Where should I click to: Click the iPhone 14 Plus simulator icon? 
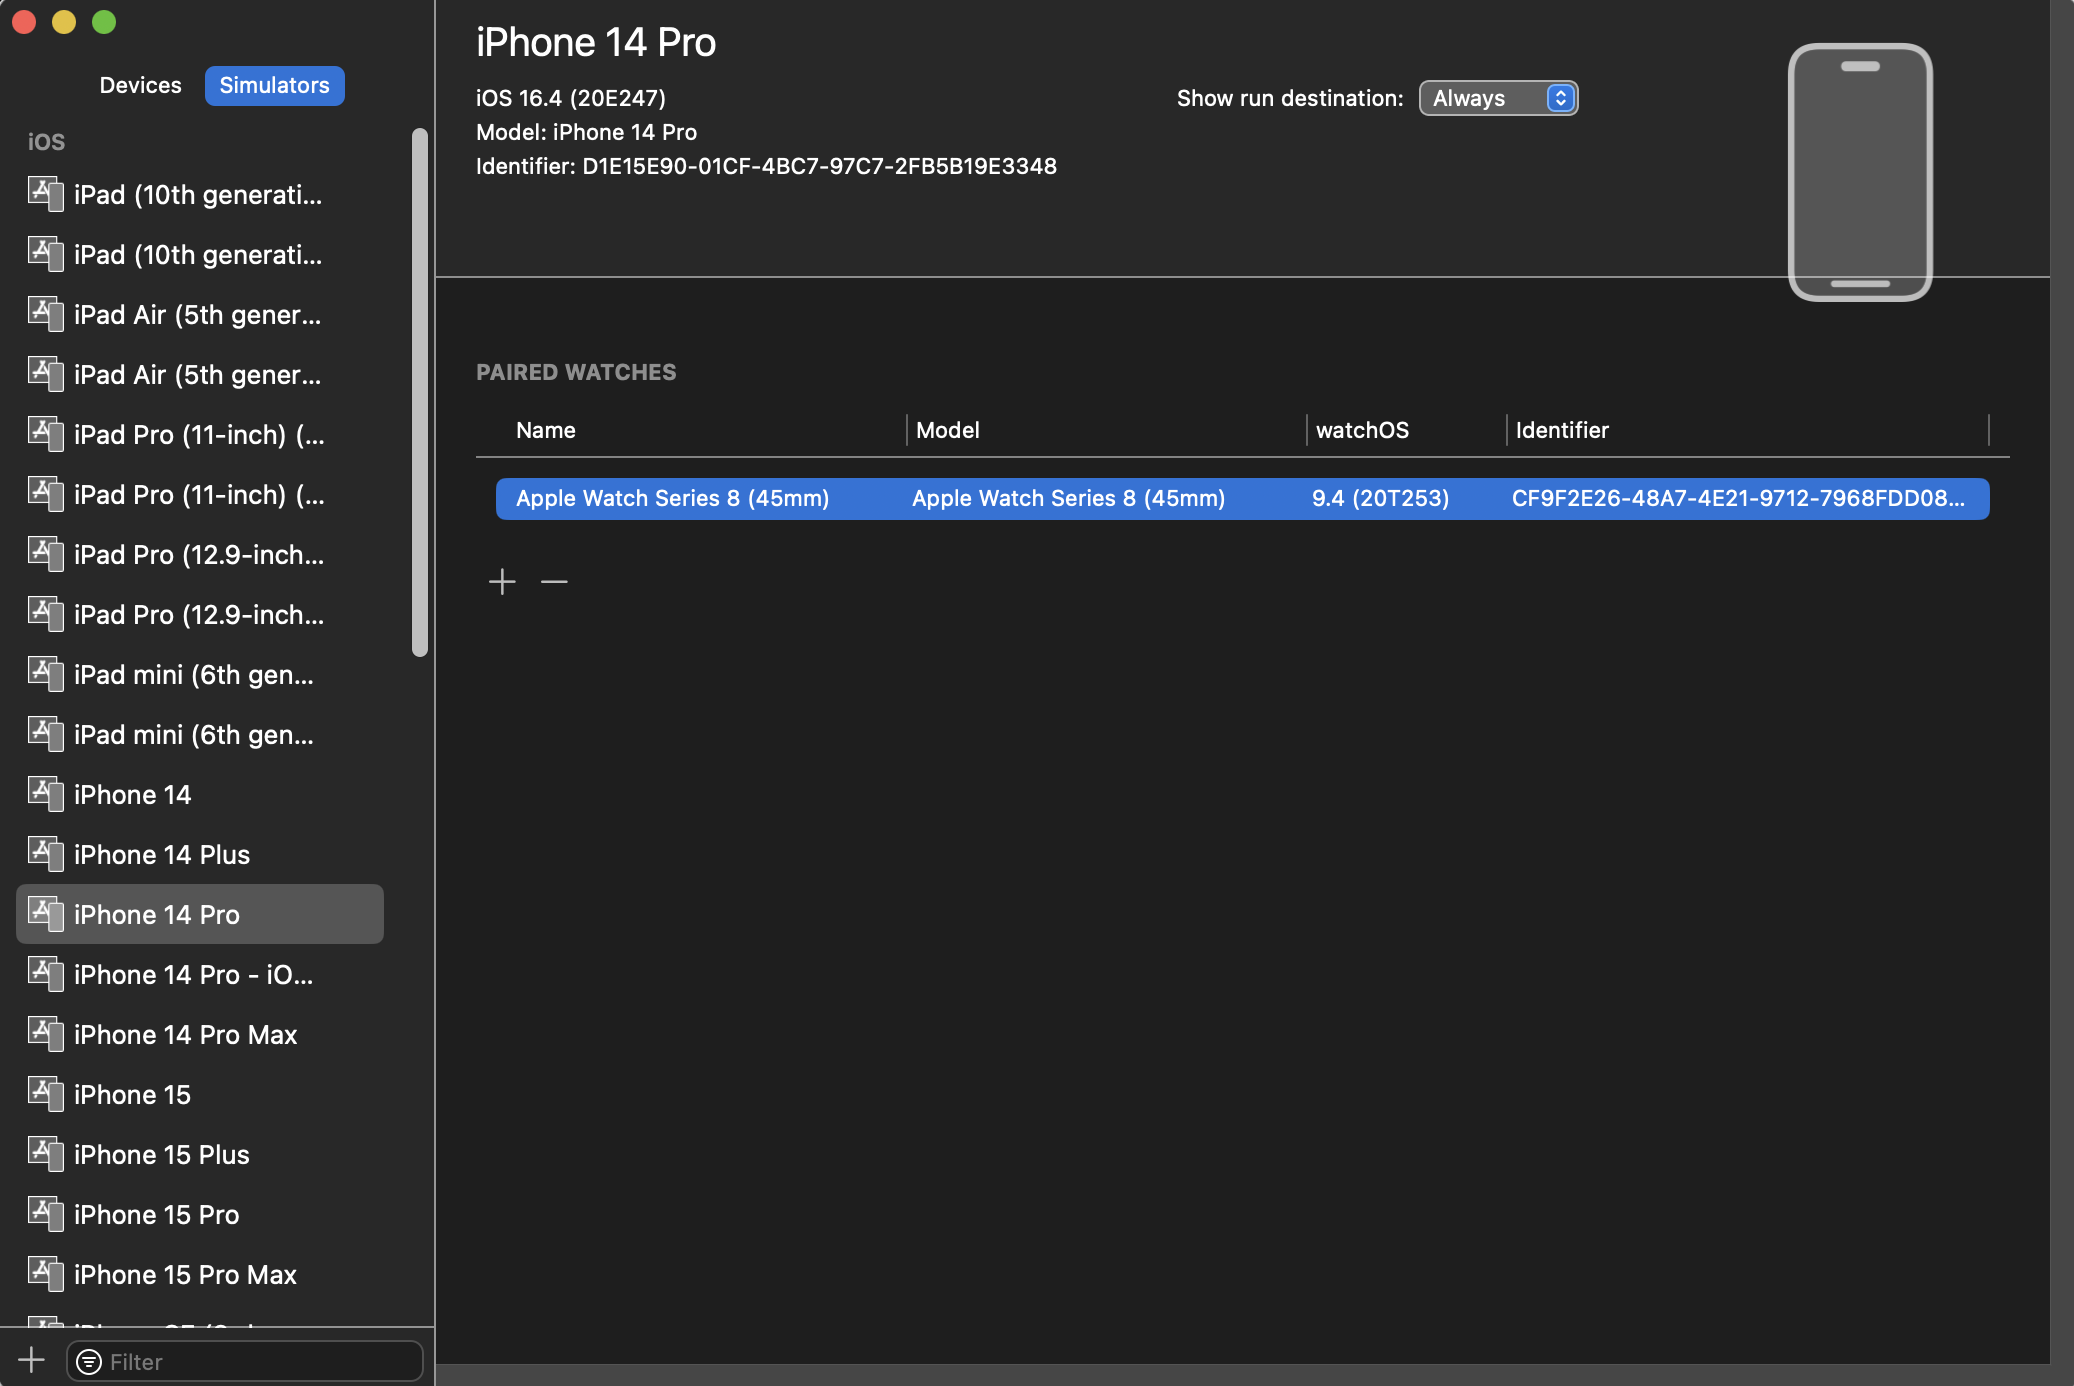(45, 853)
